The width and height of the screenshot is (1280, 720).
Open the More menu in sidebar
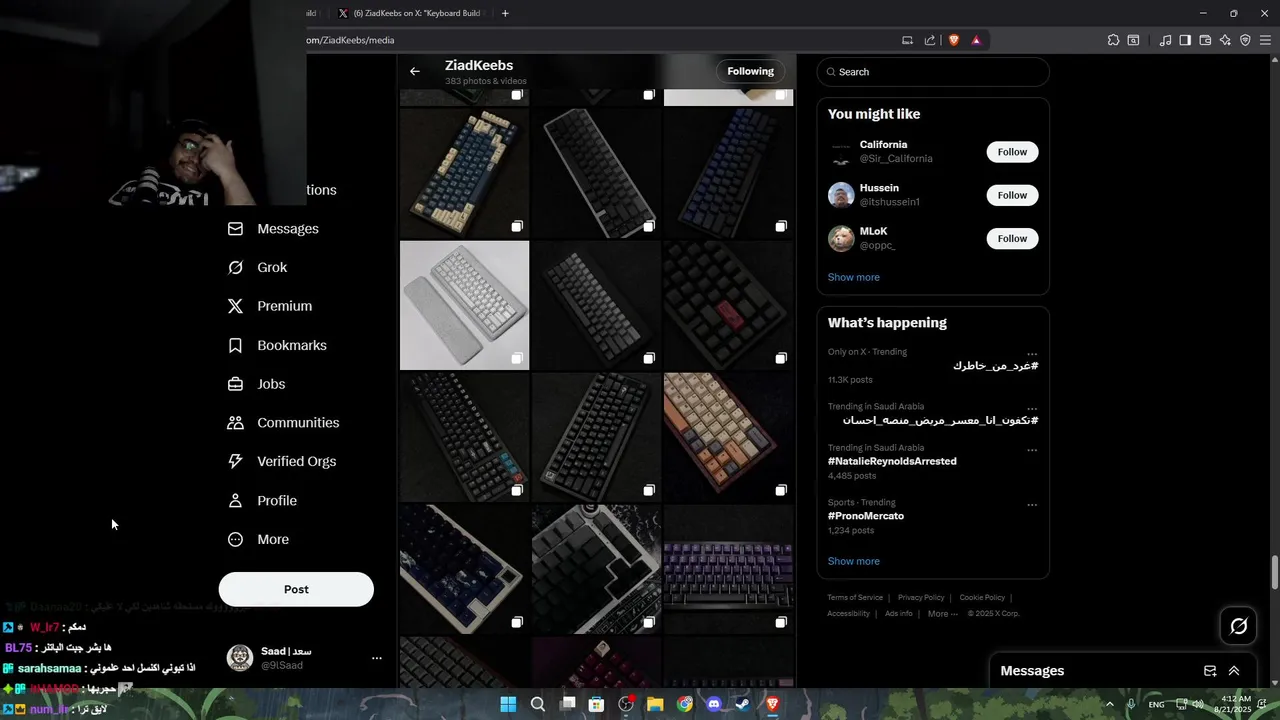(x=258, y=540)
